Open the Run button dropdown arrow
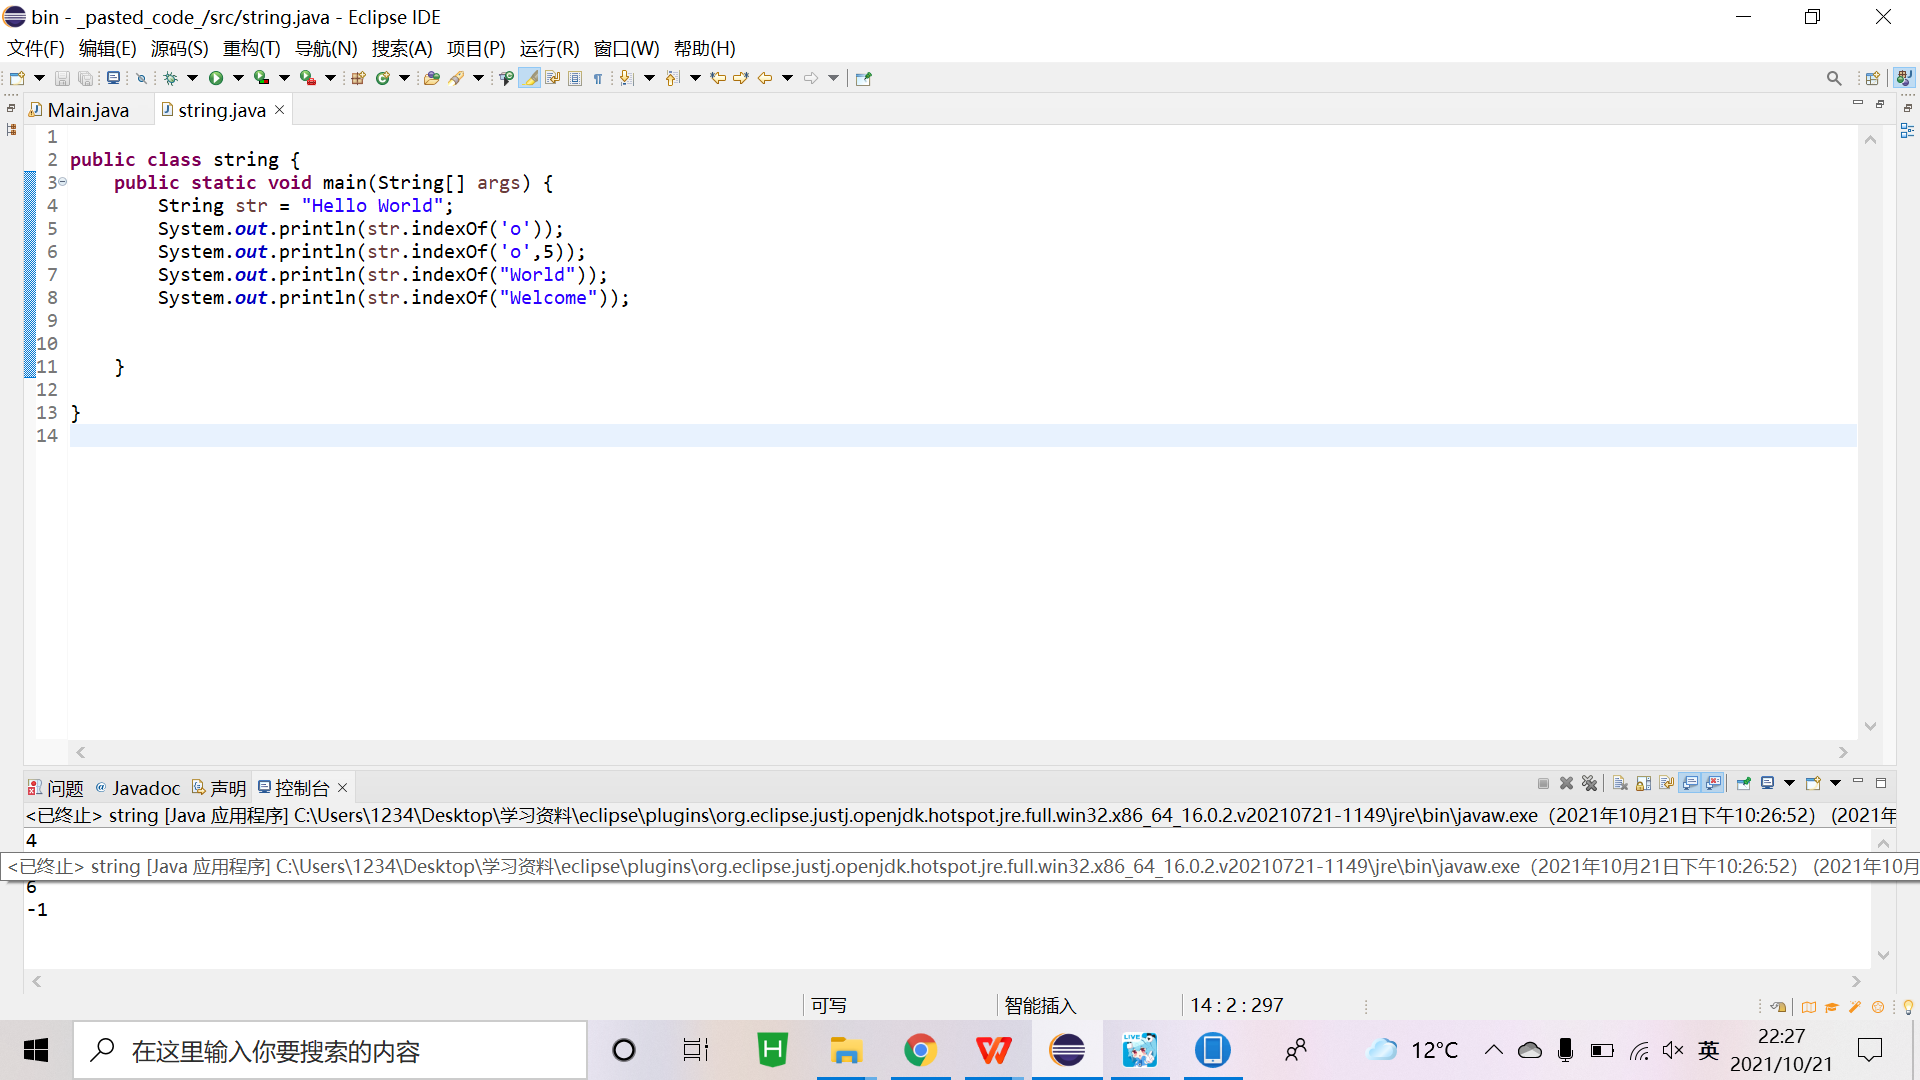This screenshot has height=1080, width=1920. point(238,78)
